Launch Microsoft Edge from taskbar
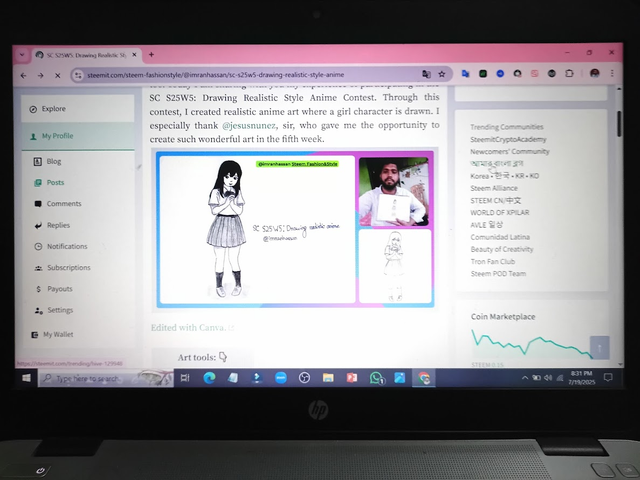Screen dimensions: 640x480 click(209, 378)
